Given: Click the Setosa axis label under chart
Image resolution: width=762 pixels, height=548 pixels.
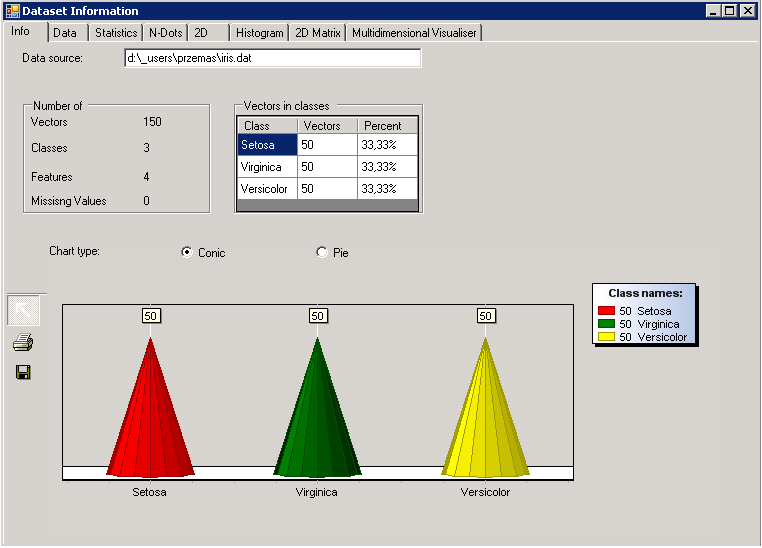Looking at the screenshot, I should tap(149, 492).
